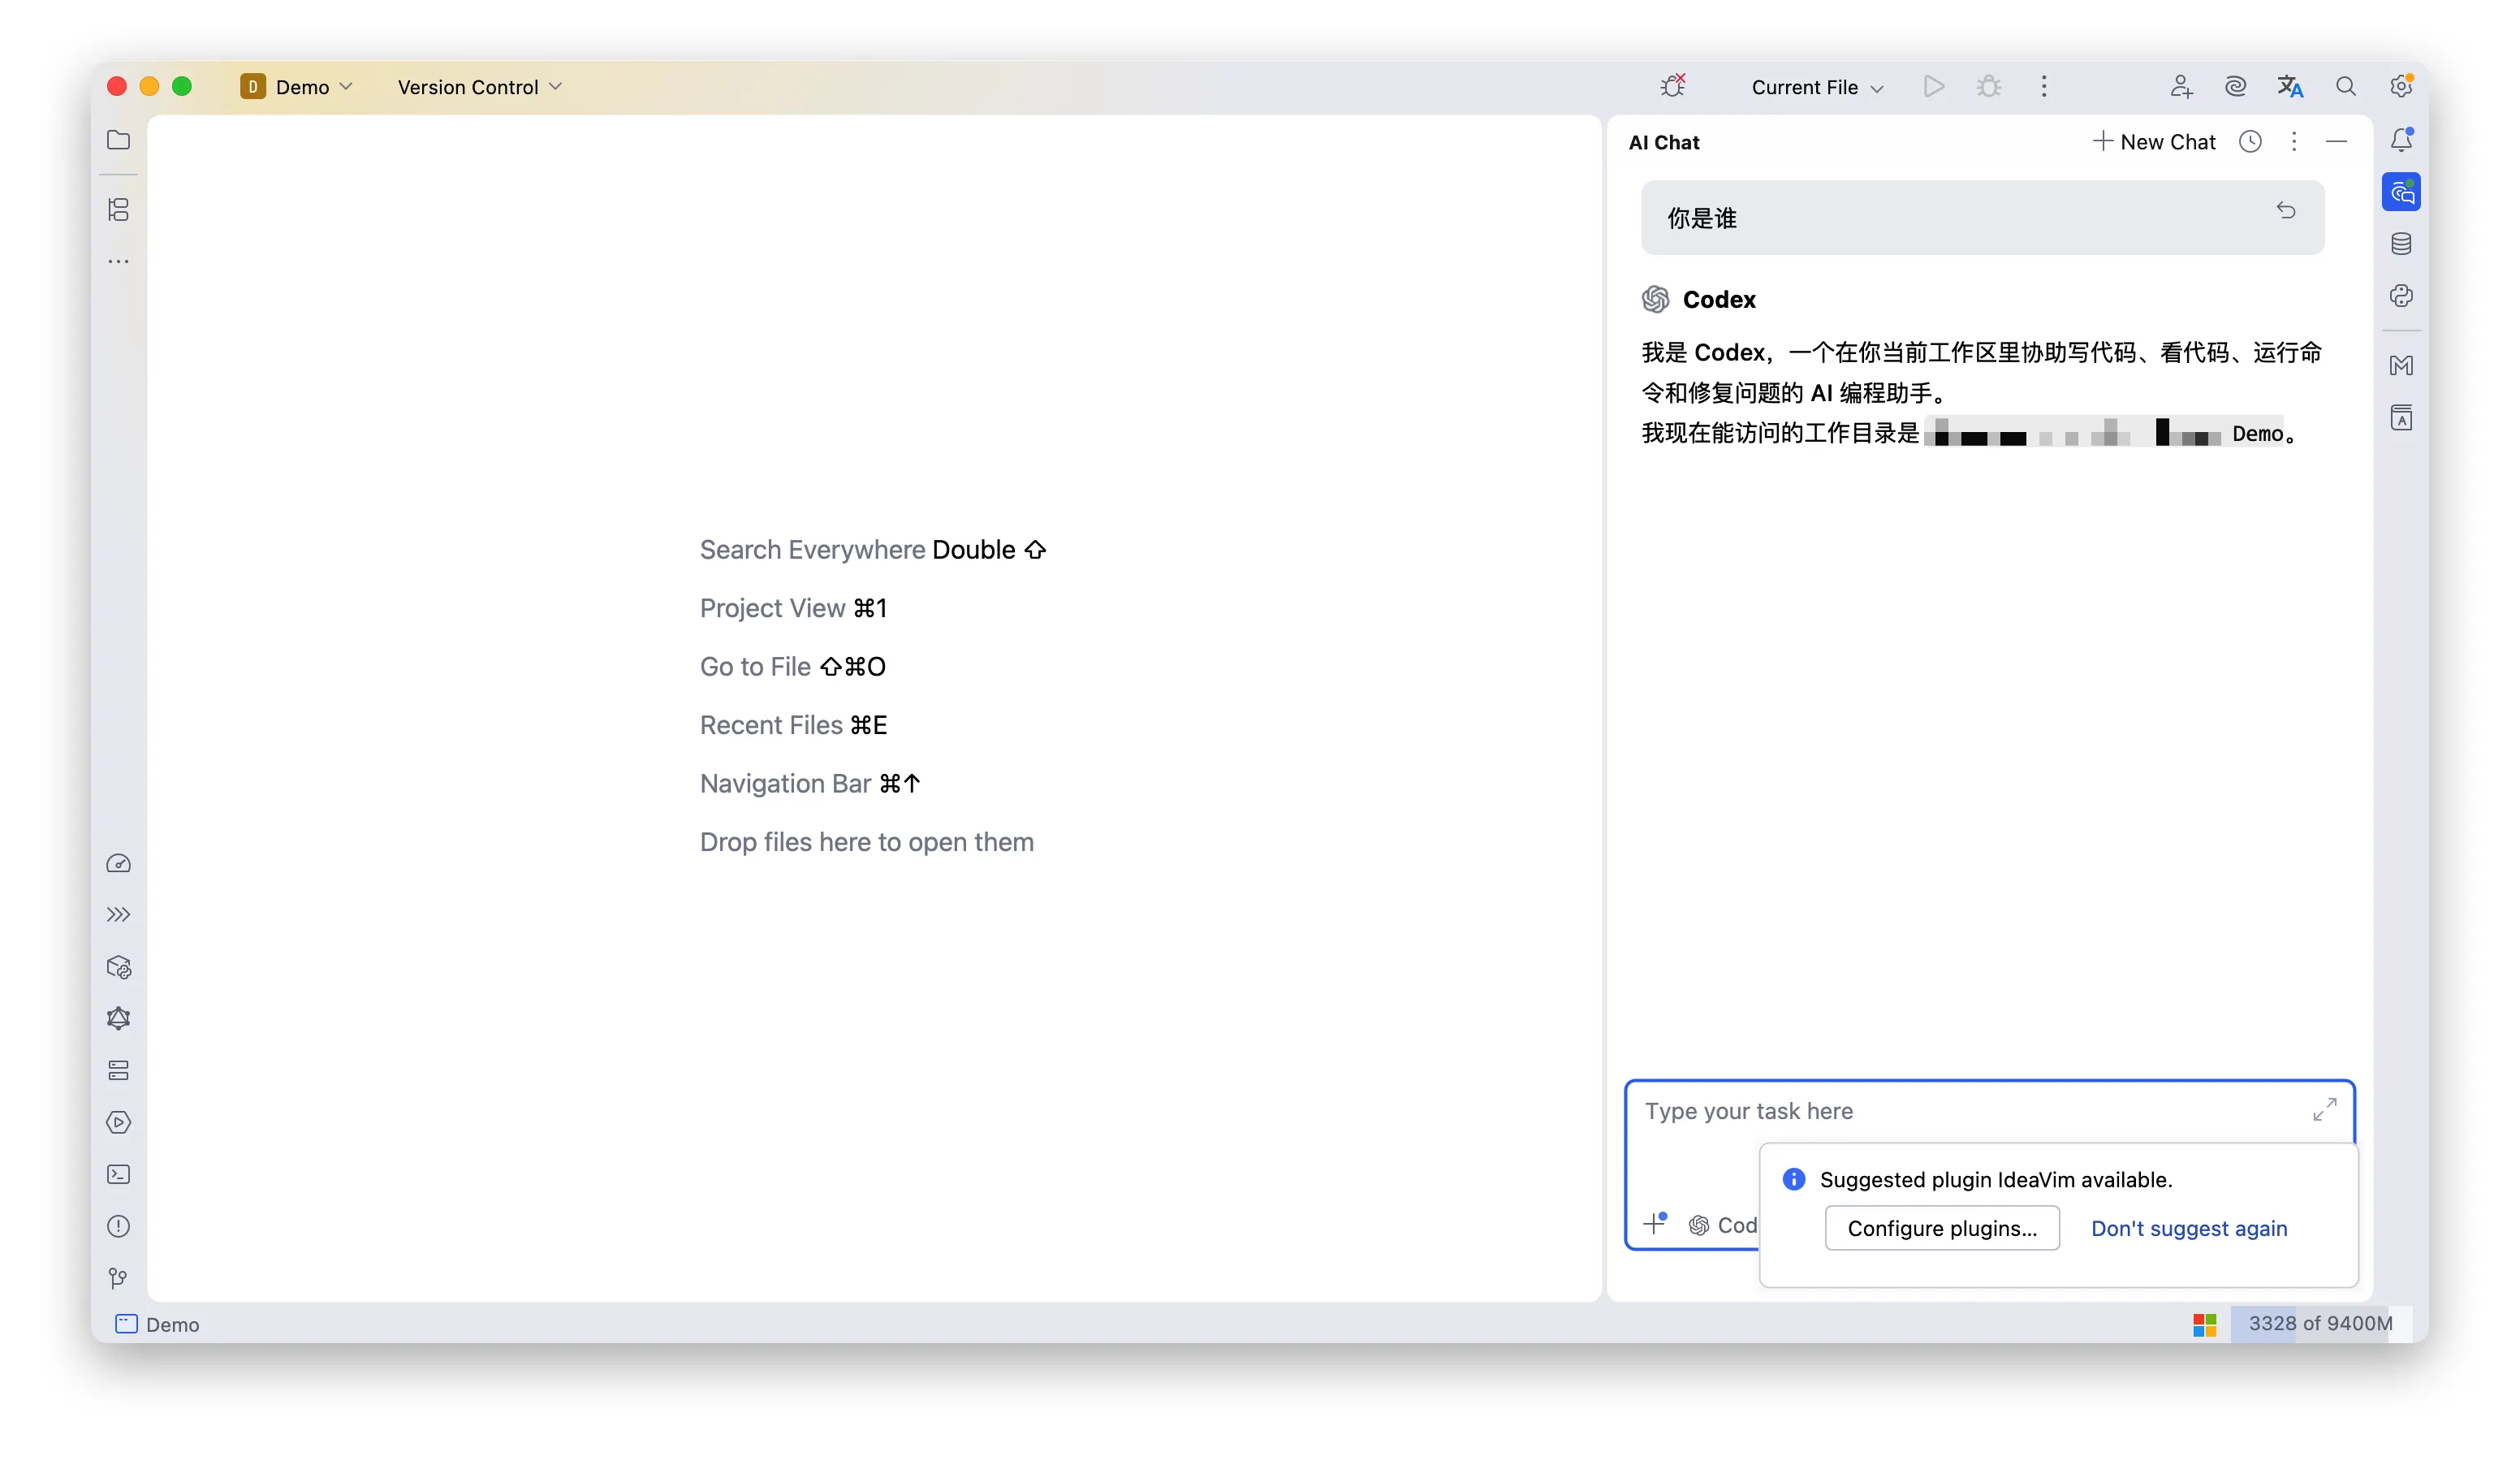Hide the AI Chat panel
Image resolution: width=2520 pixels, height=1465 pixels.
click(2336, 142)
